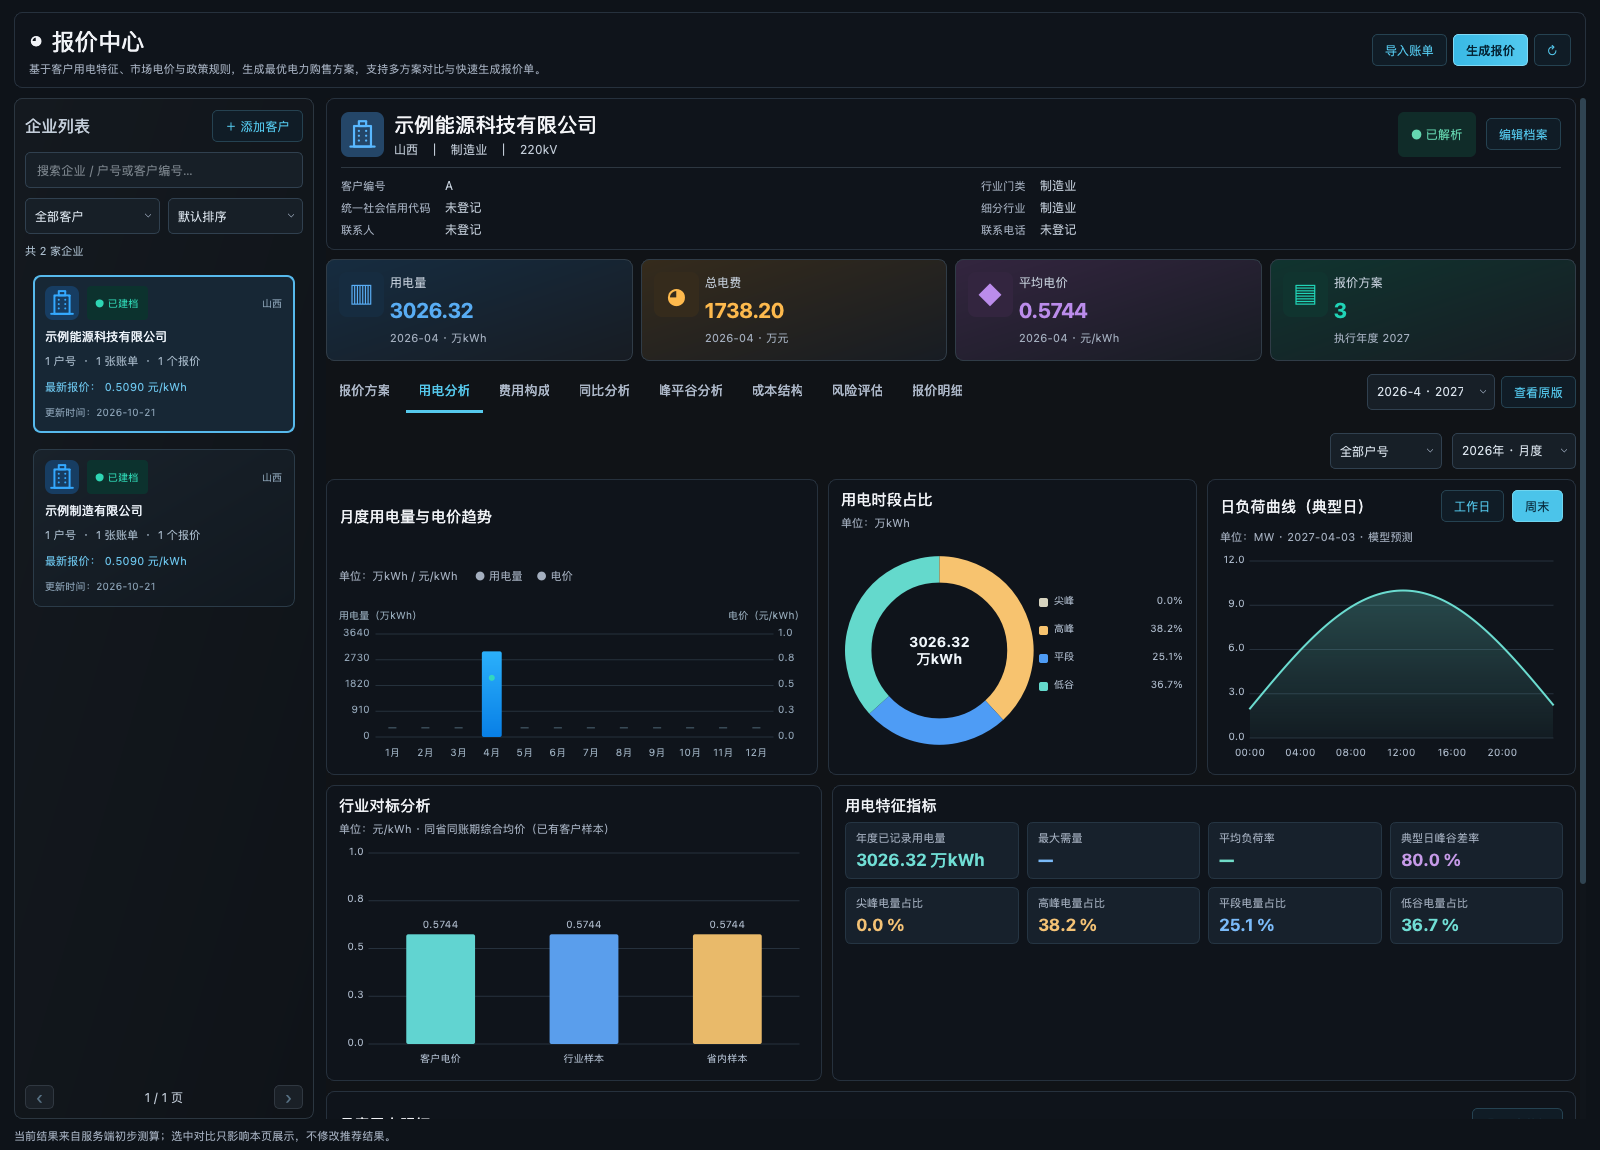Focus the enterprise search input field
The height and width of the screenshot is (1150, 1600).
coord(164,170)
